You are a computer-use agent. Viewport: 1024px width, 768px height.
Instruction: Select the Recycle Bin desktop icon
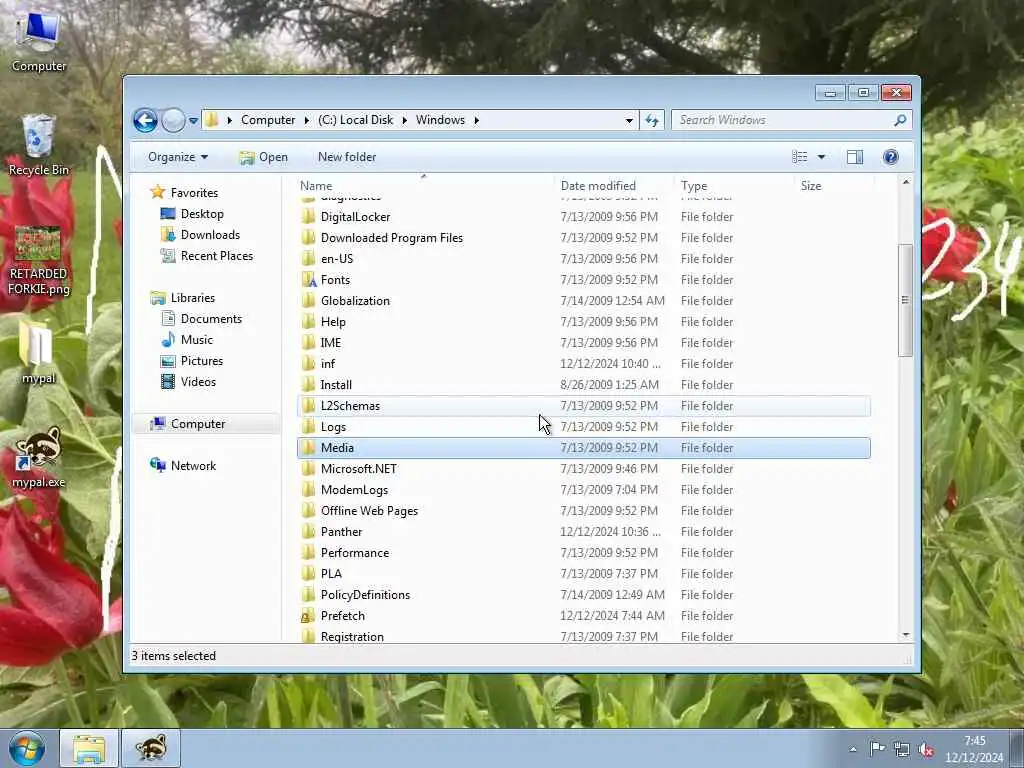point(39,136)
